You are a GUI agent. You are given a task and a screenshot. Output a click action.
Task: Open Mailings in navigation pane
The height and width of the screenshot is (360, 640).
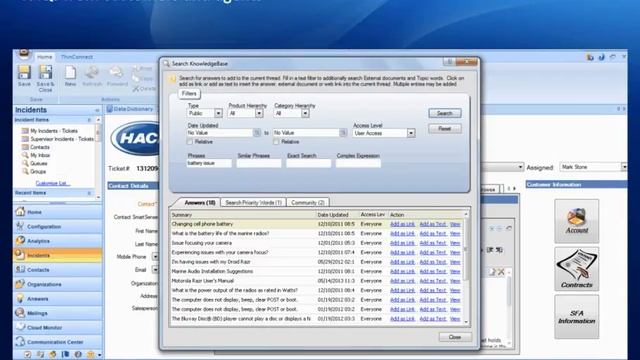click(x=58, y=313)
